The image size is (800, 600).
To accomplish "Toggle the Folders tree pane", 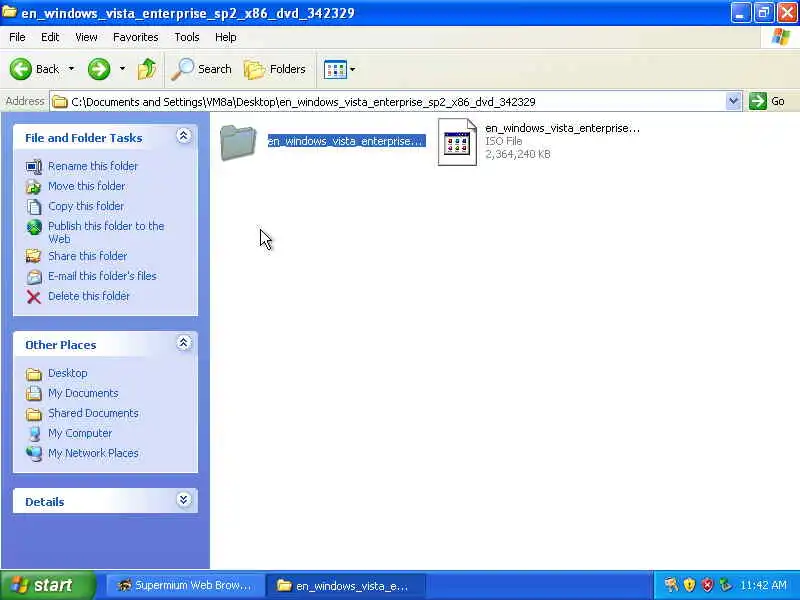I will coord(275,69).
